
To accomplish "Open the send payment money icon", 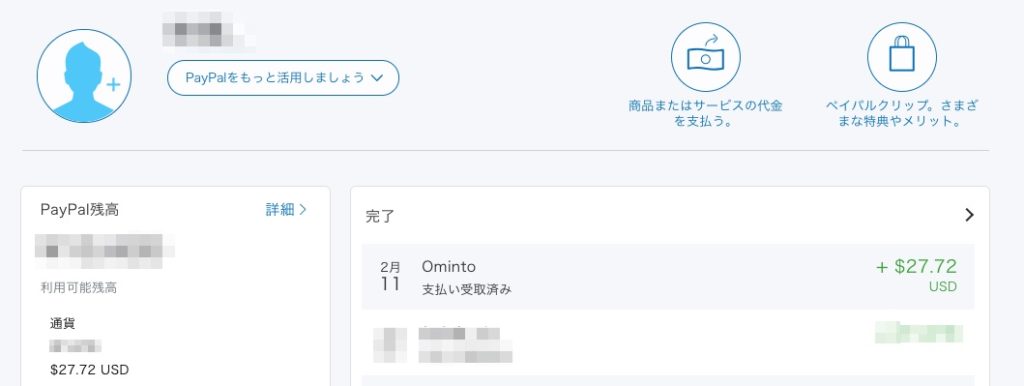I will coord(705,57).
